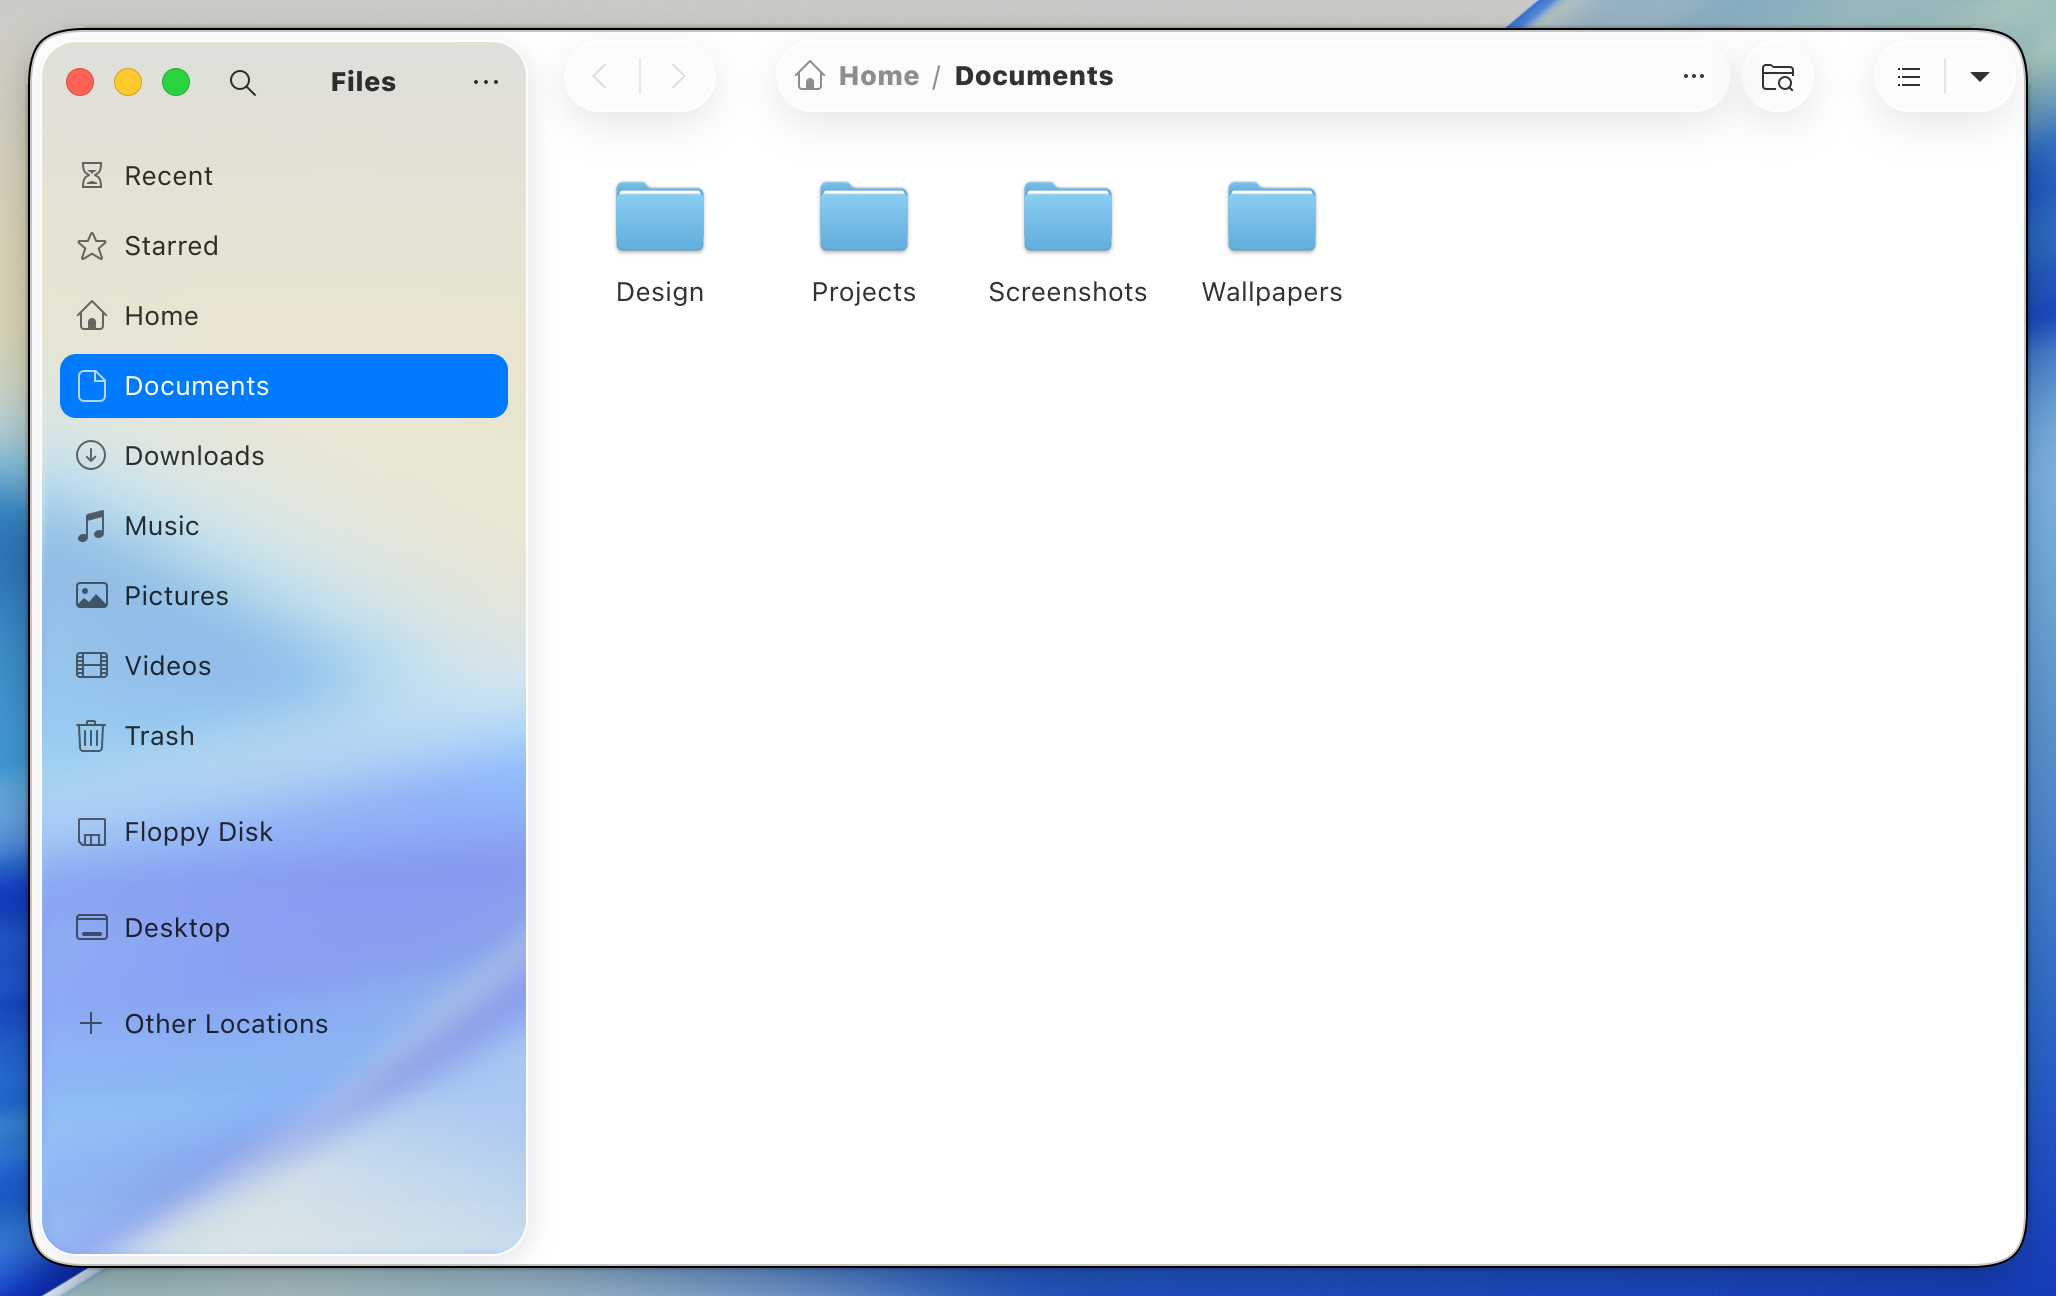
Task: Open the view options dropdown arrow
Action: pos(1979,76)
